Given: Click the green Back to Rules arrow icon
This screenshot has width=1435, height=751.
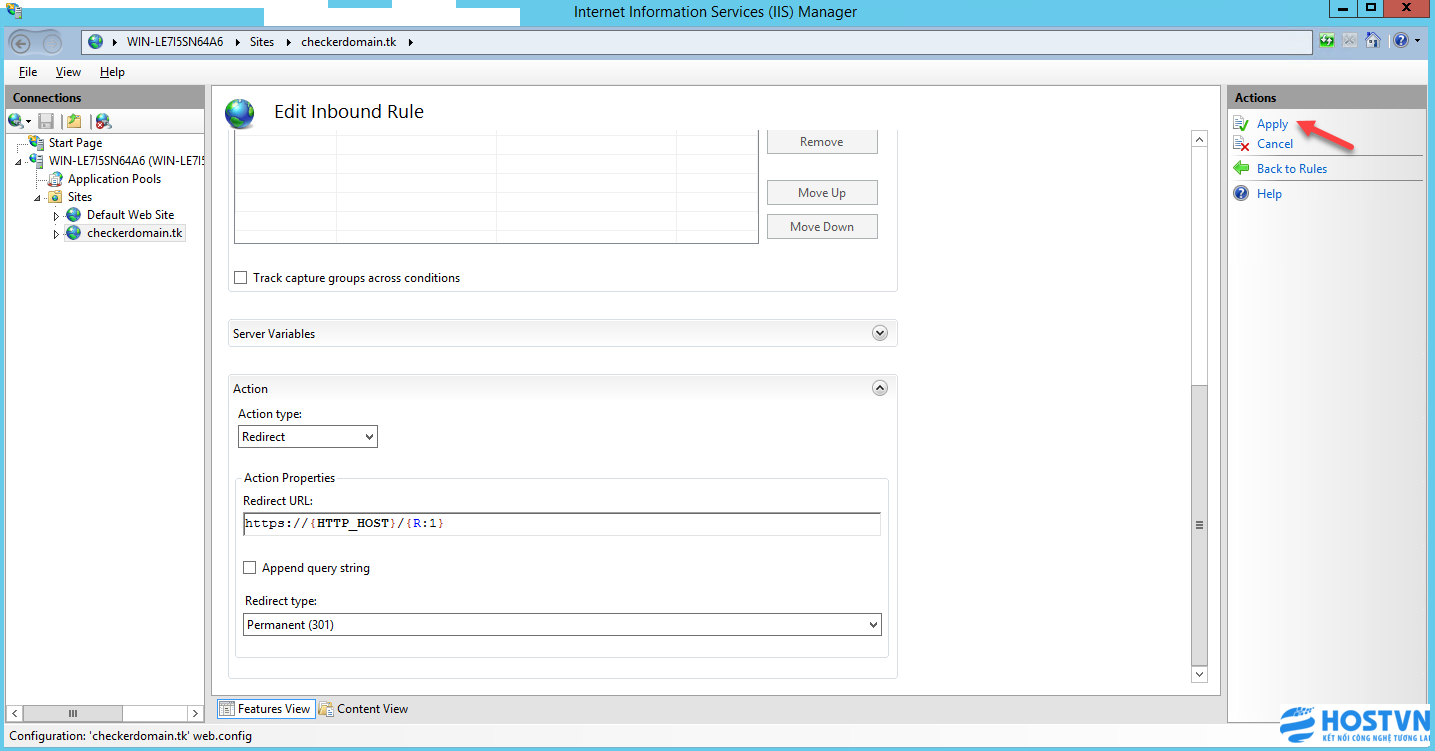Looking at the screenshot, I should coord(1241,168).
